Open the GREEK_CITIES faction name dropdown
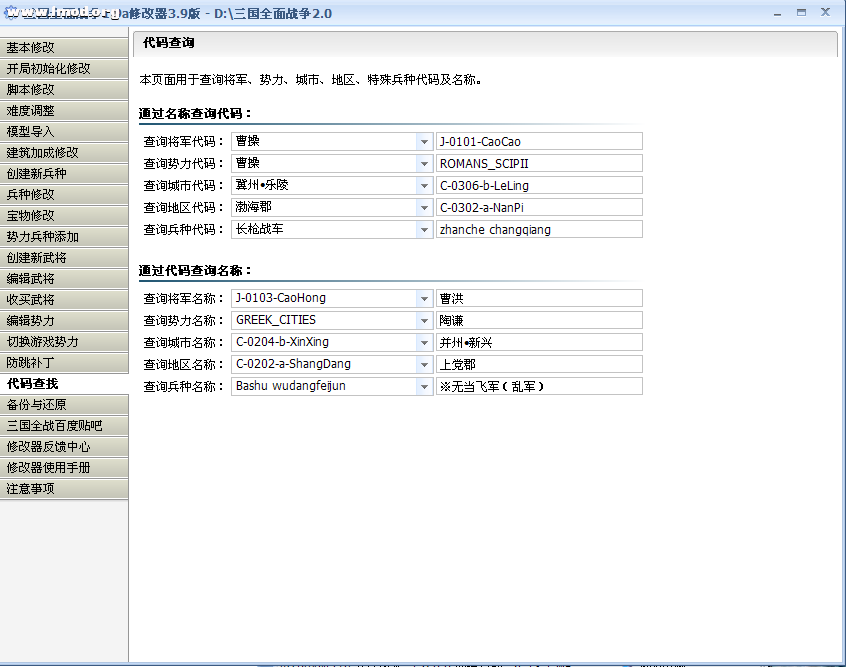846x667 pixels. [x=424, y=321]
